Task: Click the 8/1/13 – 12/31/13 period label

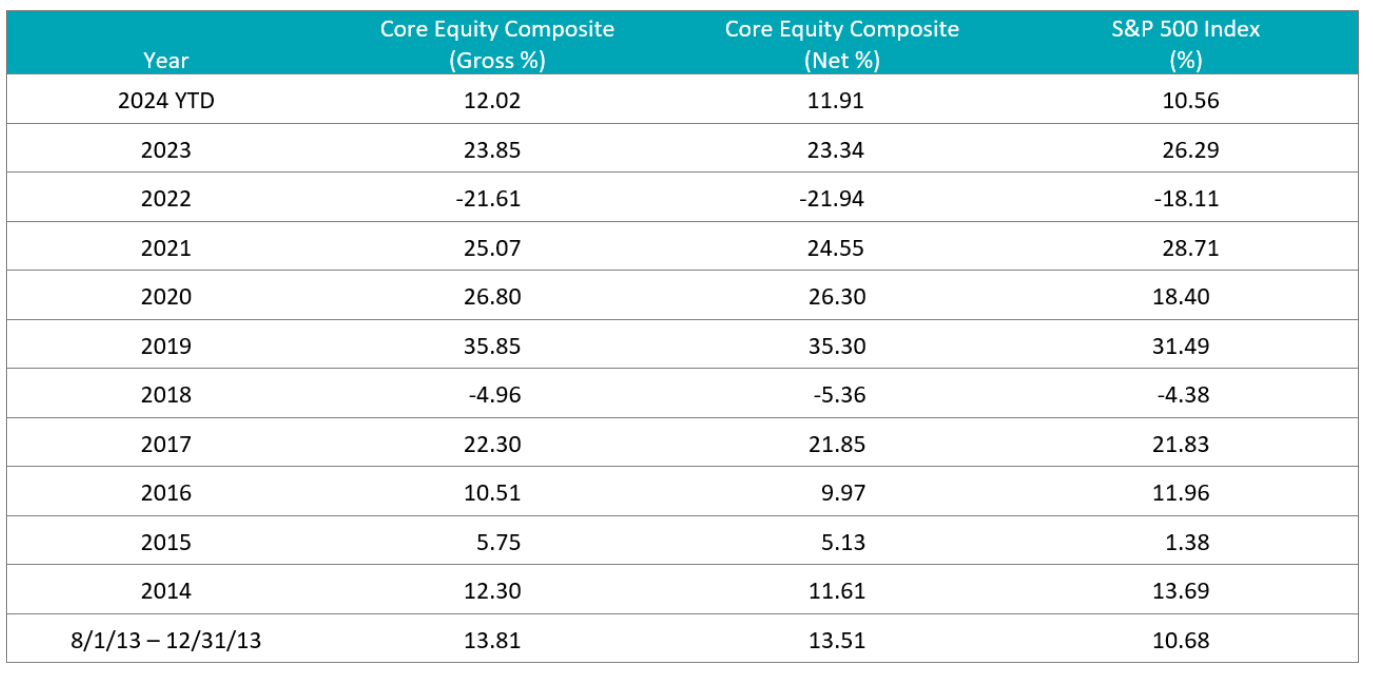Action: pyautogui.click(x=166, y=640)
